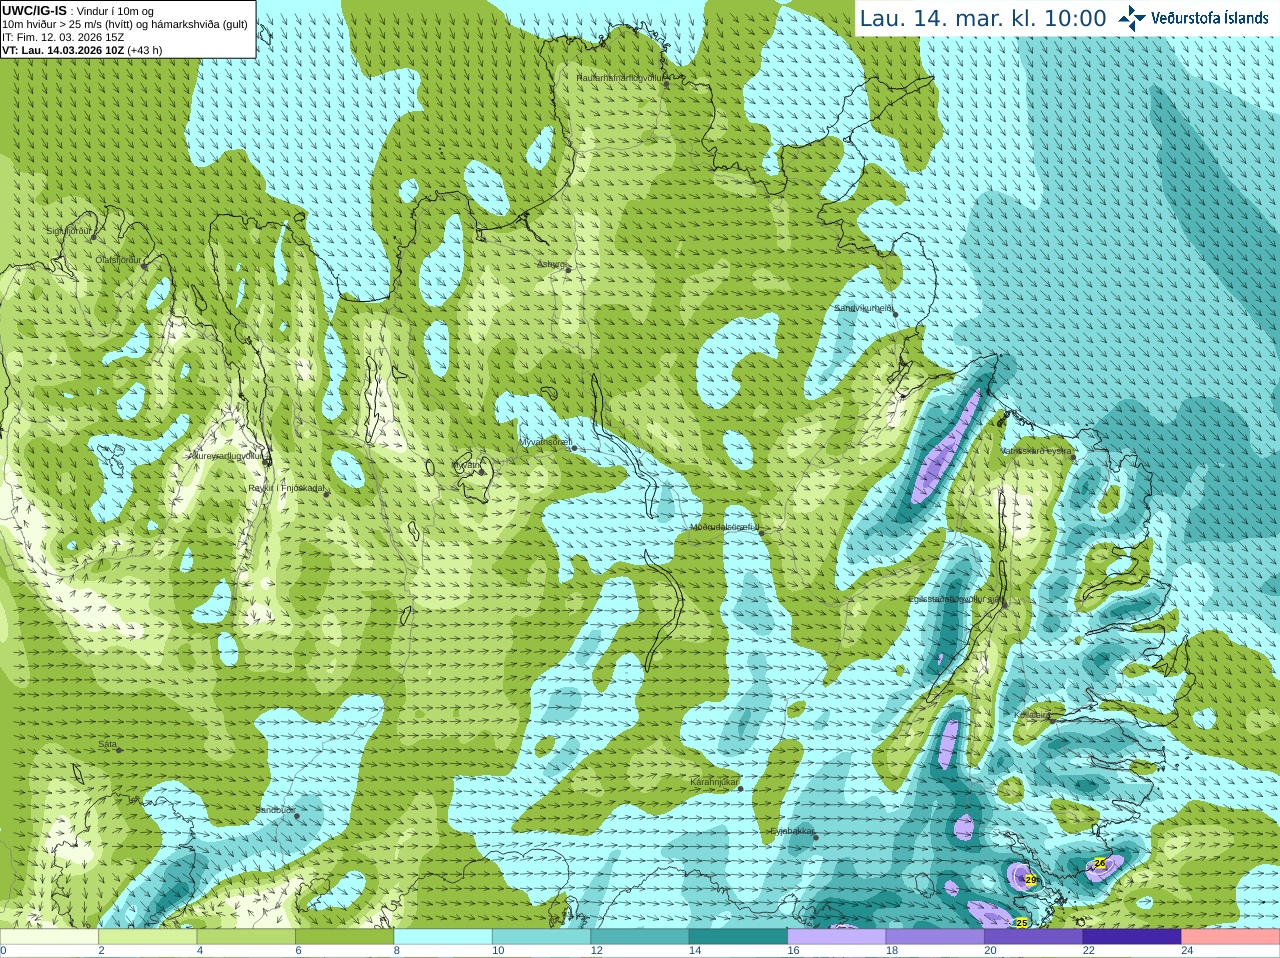The image size is (1280, 958).
Task: Click the Kollaleira station label
Action: [x=1033, y=715]
